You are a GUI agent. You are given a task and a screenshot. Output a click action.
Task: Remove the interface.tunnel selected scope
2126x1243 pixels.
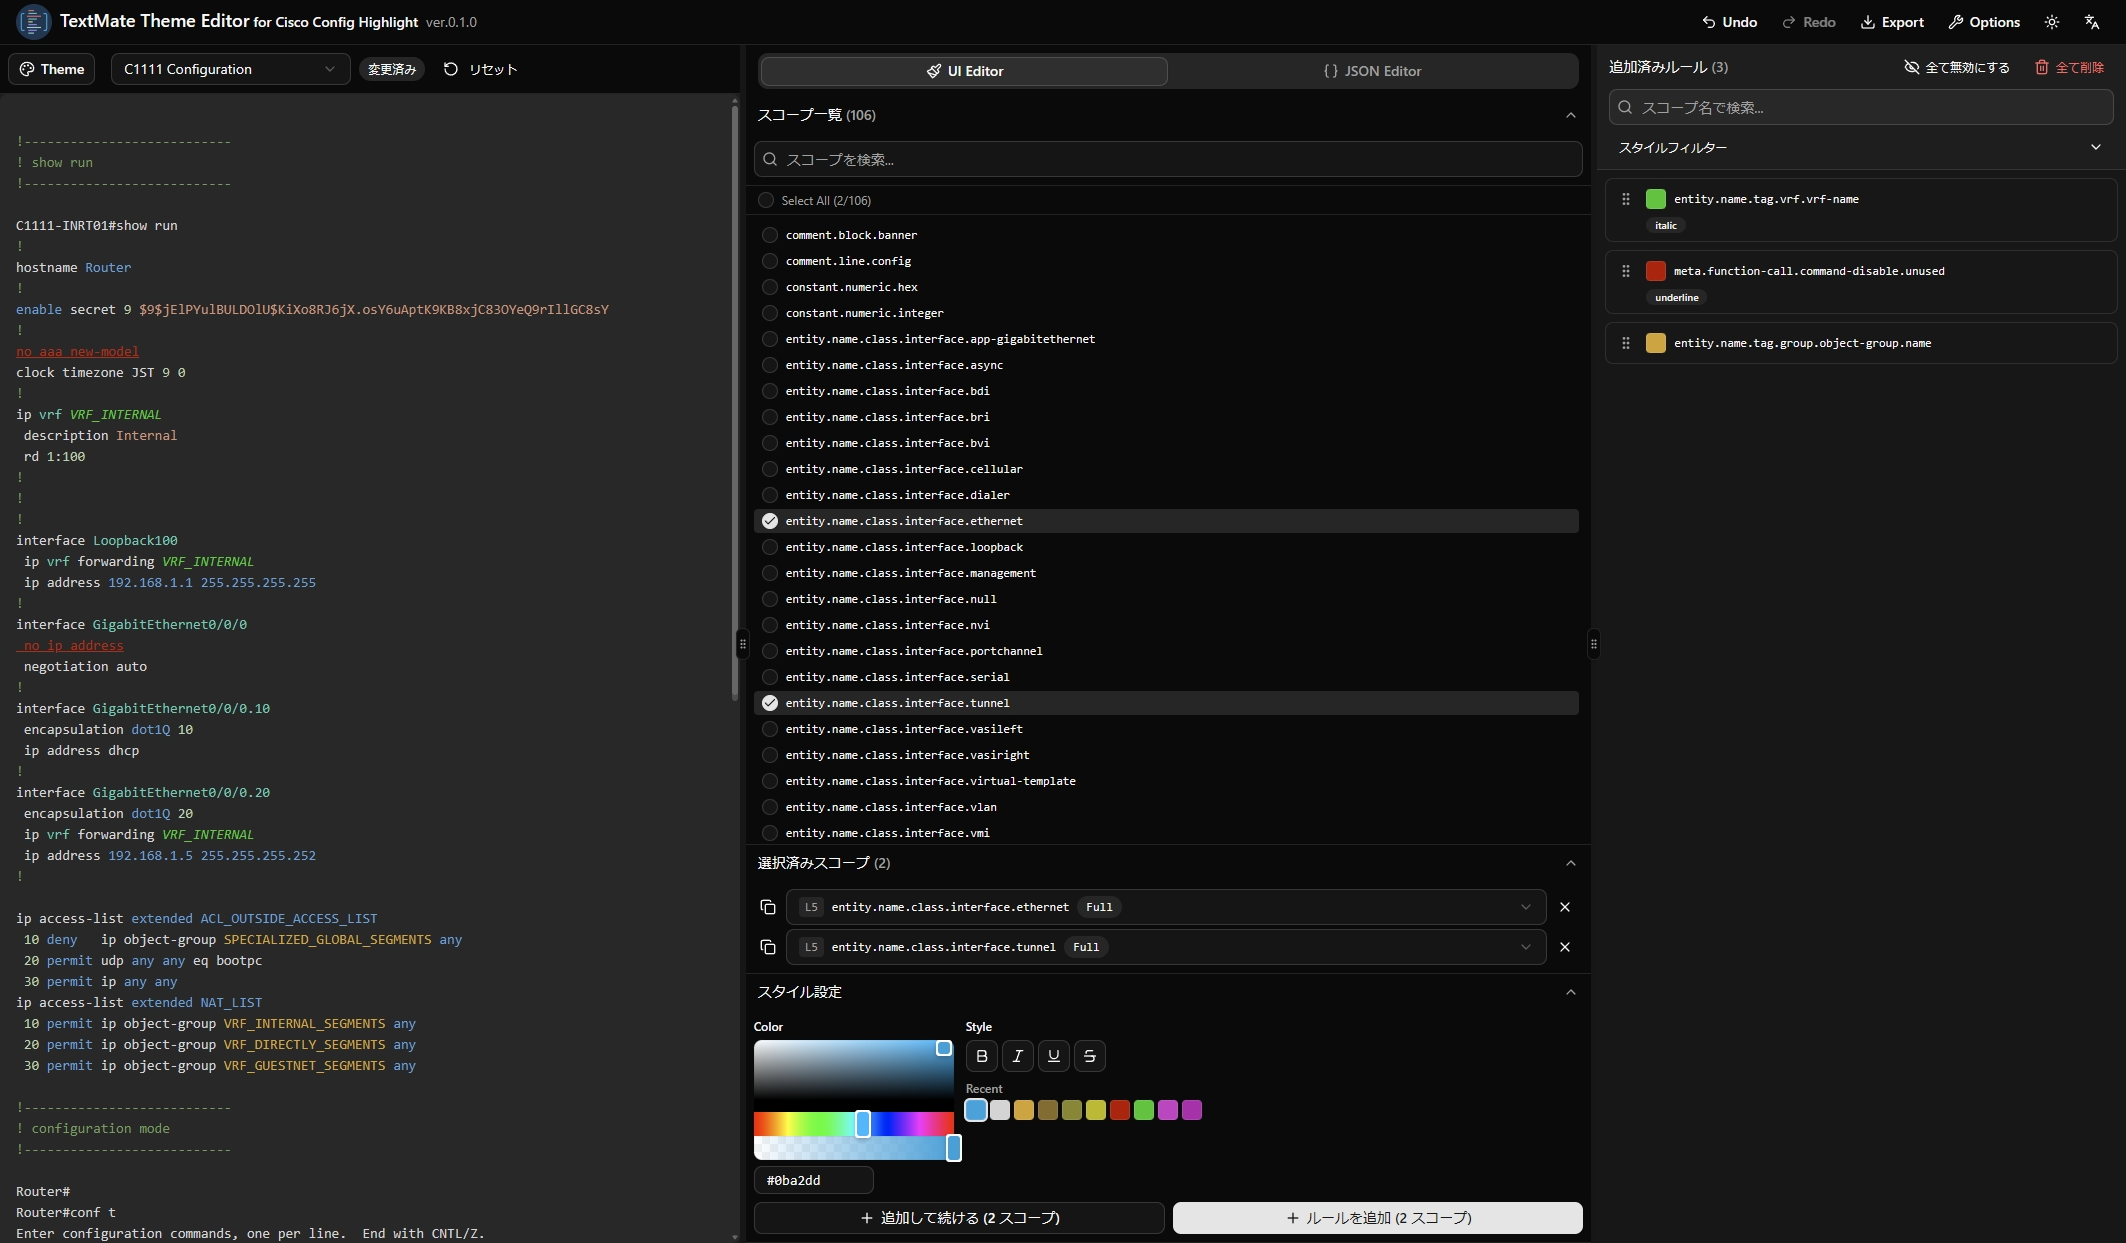point(1565,947)
